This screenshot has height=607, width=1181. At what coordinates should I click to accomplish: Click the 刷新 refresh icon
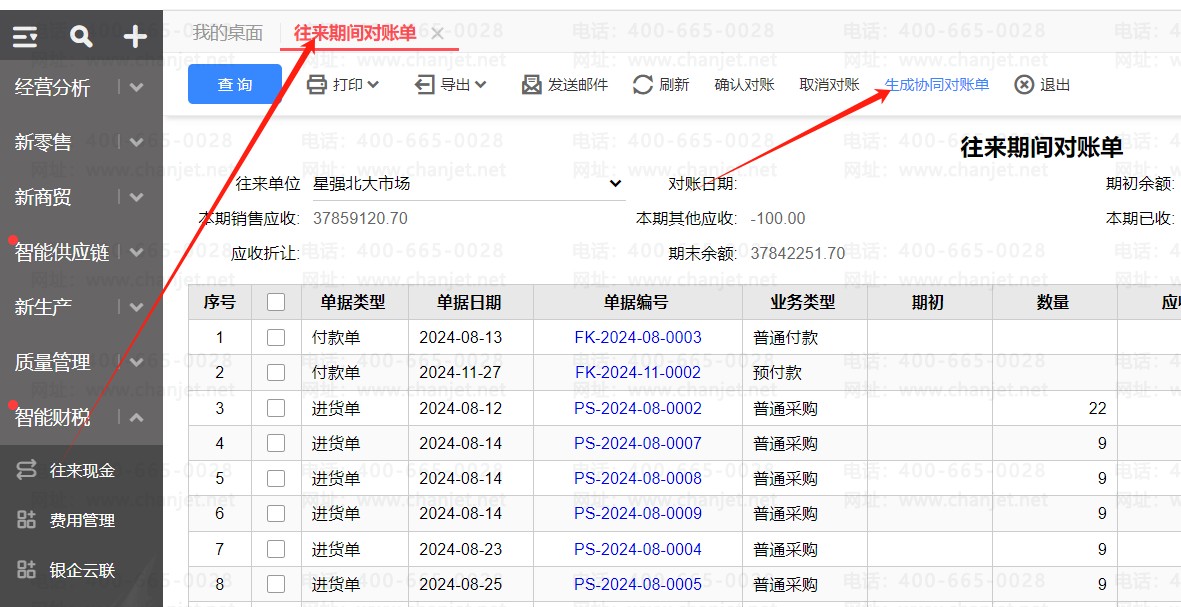tap(642, 85)
